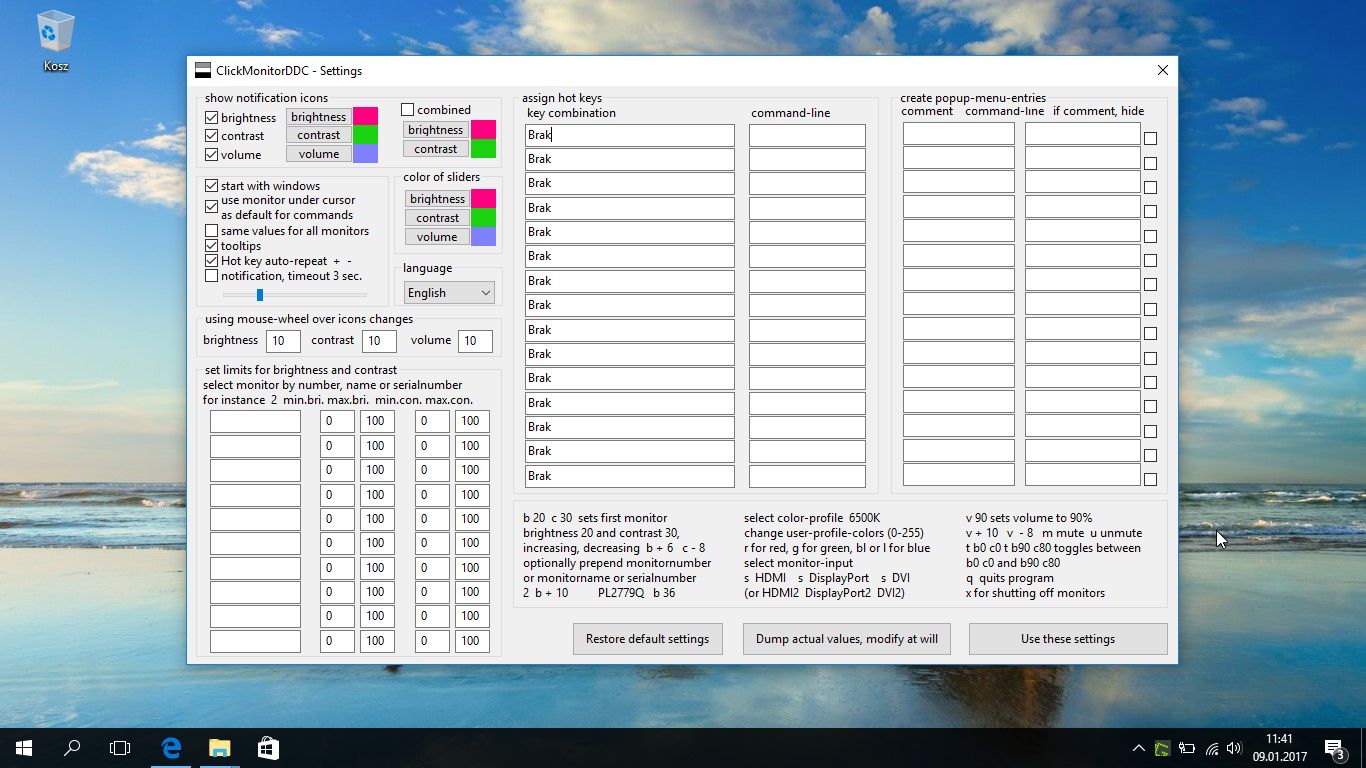
Task: Launch Microsoft Edge from the taskbar
Action: [x=171, y=748]
